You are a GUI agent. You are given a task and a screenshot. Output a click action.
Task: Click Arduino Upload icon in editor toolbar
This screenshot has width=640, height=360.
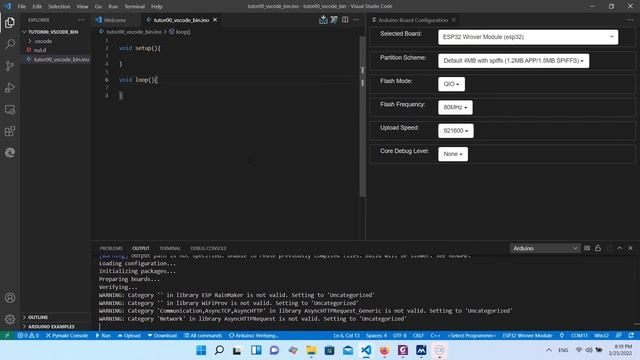323,20
